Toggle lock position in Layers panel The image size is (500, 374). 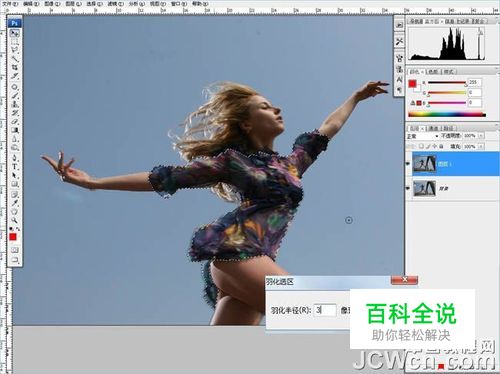coord(435,146)
